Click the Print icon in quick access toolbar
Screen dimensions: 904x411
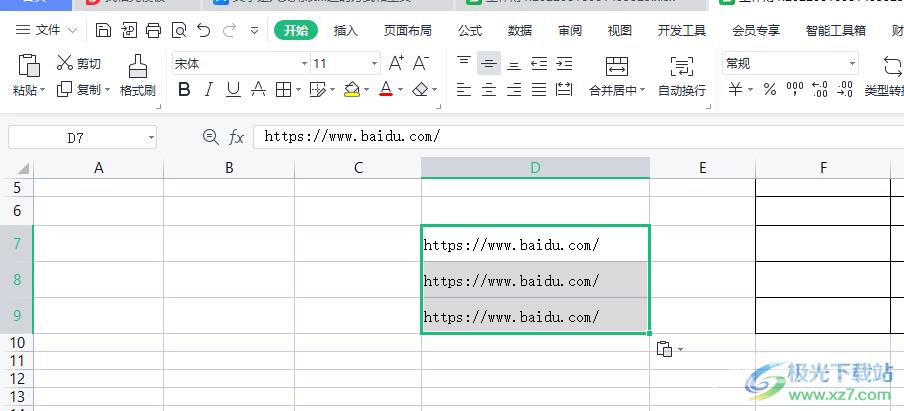point(153,30)
